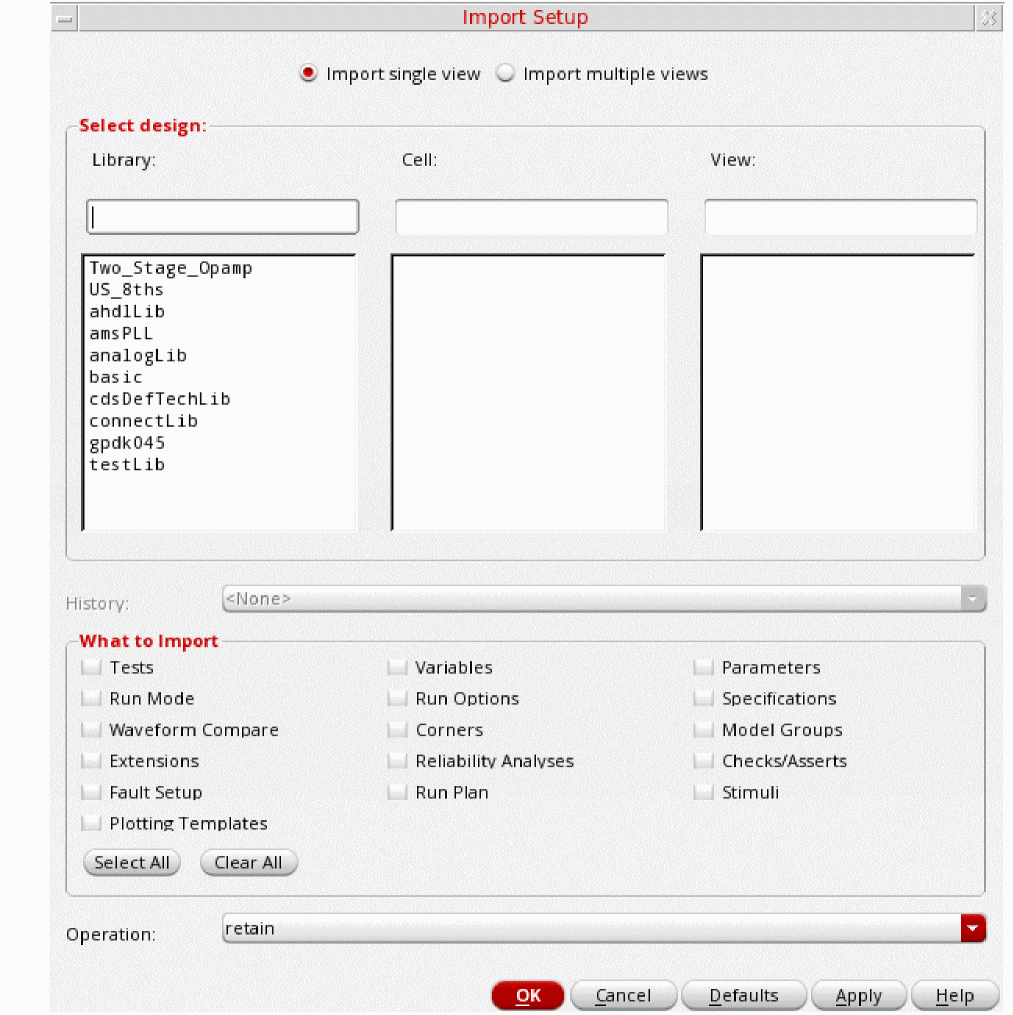Select ahdlLib library entry
This screenshot has height=1015, width=1013.
pyautogui.click(x=127, y=311)
